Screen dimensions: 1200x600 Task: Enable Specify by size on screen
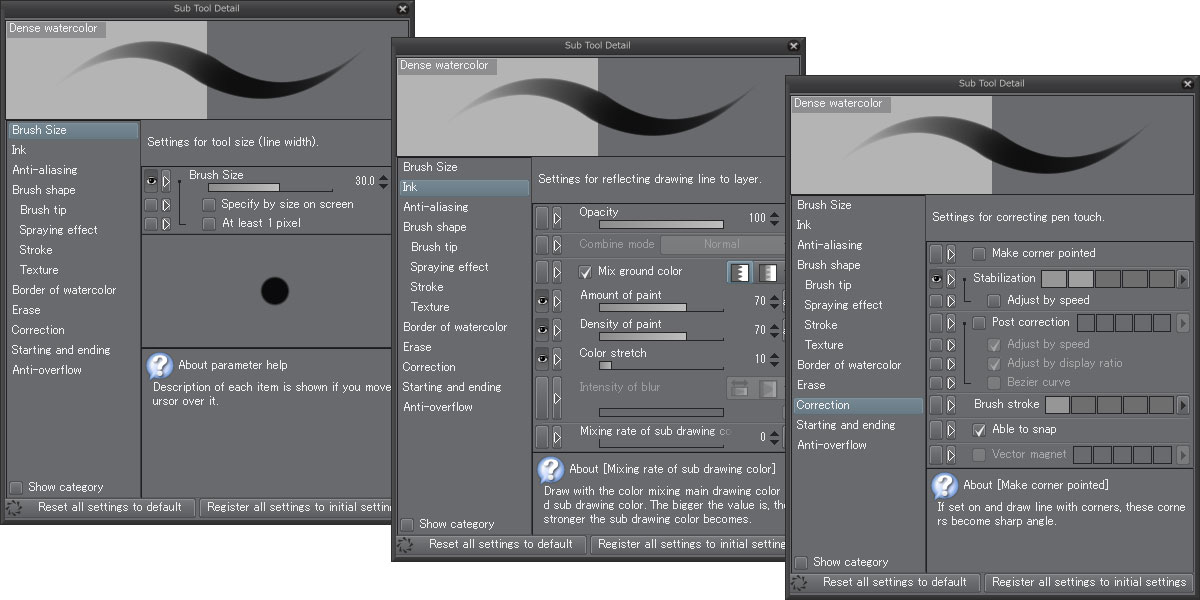[209, 204]
